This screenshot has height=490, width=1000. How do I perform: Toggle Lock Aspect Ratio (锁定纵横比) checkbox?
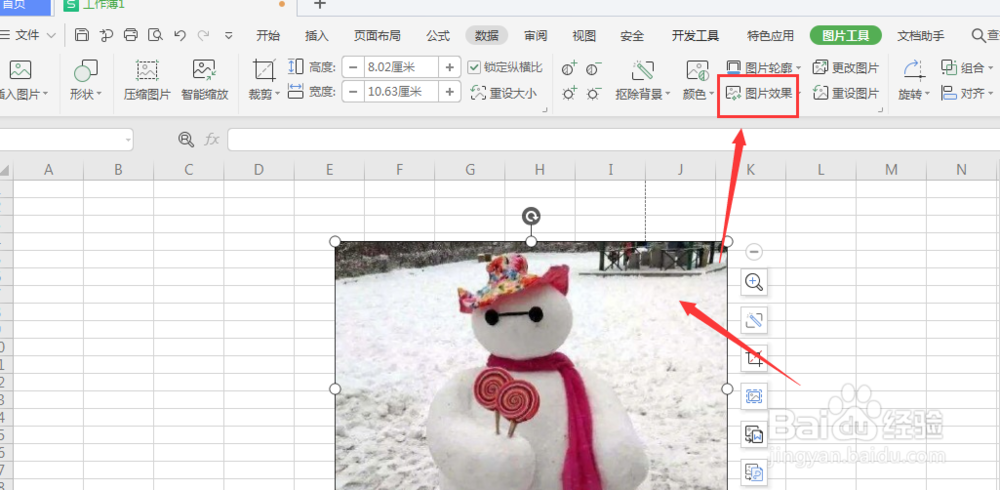[x=474, y=67]
